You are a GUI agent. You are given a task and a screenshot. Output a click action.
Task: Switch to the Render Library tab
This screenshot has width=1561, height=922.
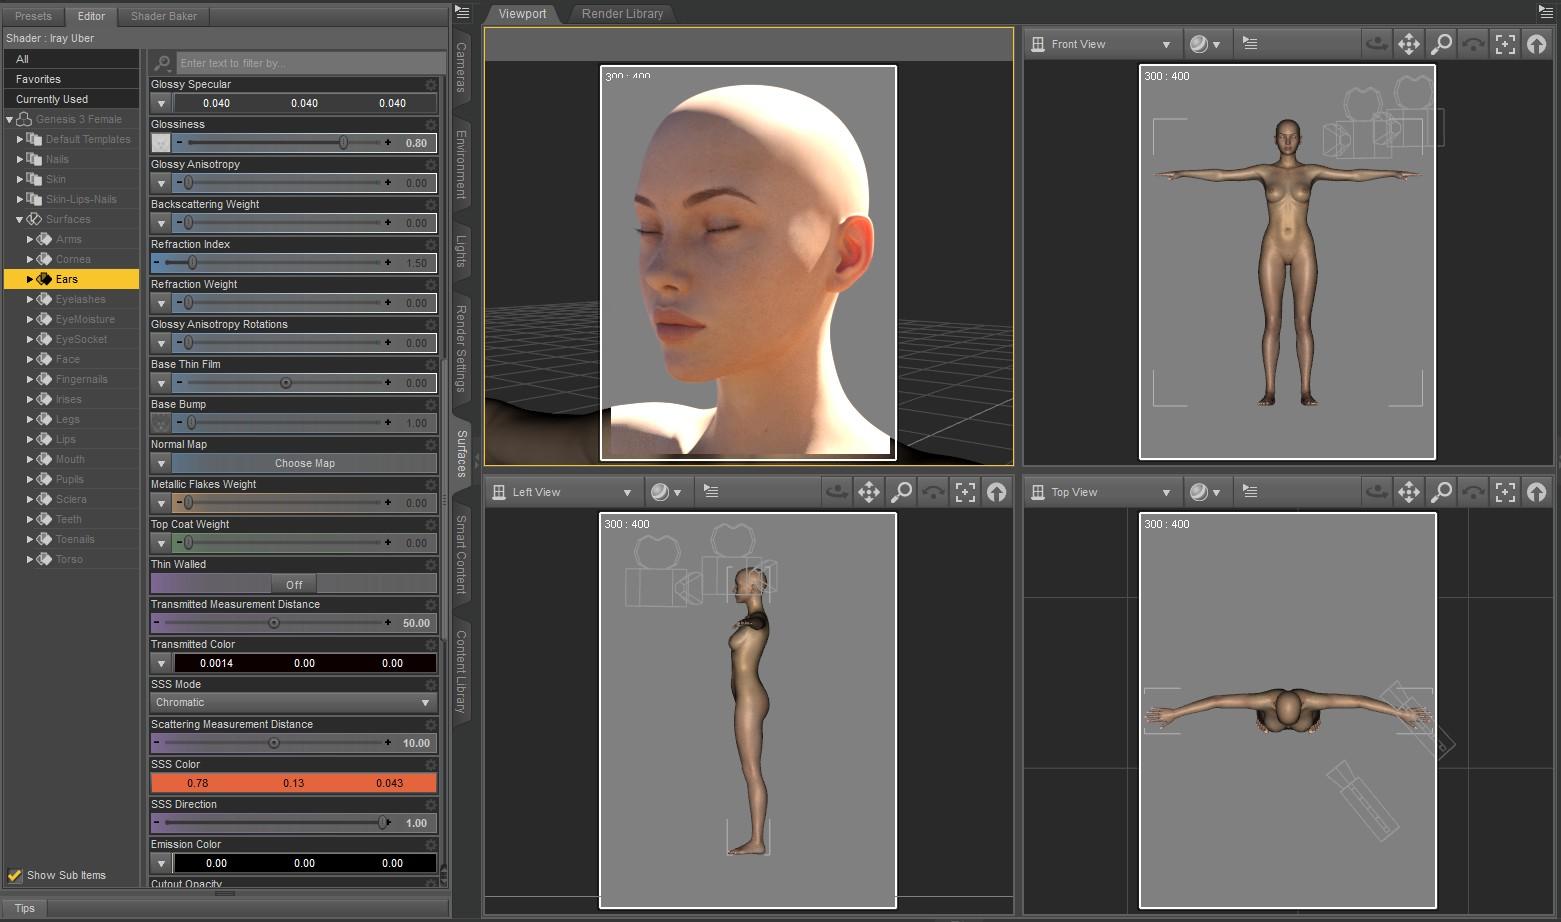pos(622,14)
